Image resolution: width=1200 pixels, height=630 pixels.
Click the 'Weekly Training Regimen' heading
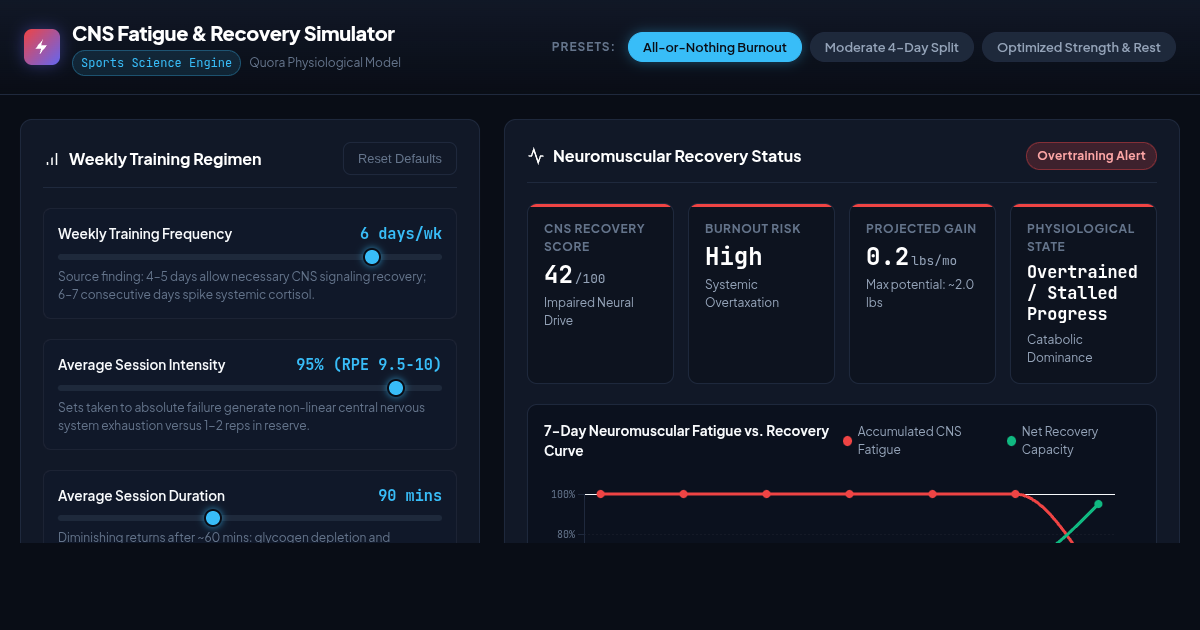165,159
